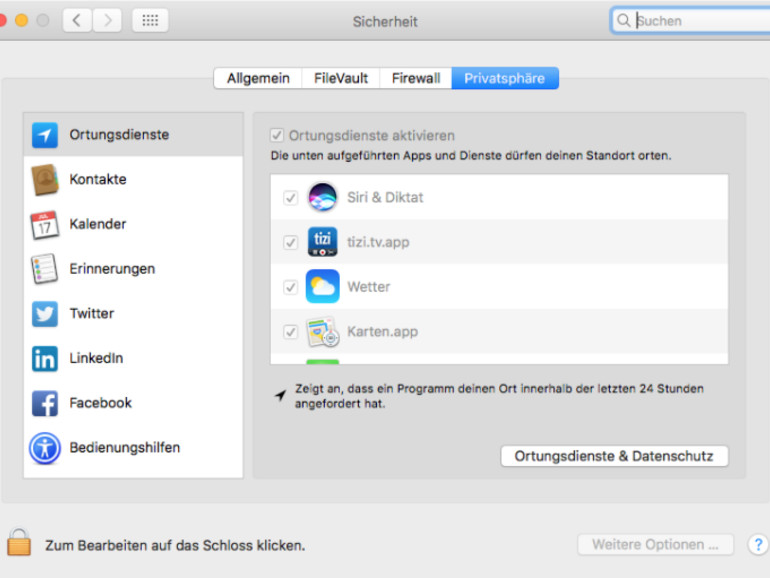Select the Facebook icon
Viewport: 770px width, 578px height.
click(45, 403)
